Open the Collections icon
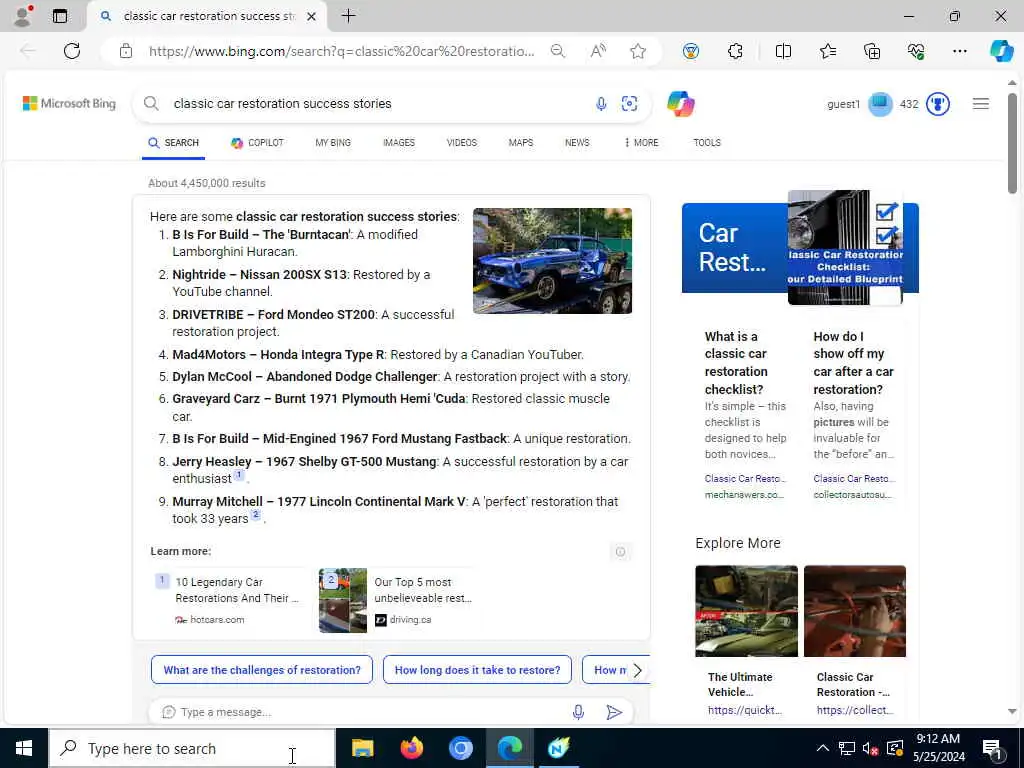The image size is (1024, 768). [872, 51]
